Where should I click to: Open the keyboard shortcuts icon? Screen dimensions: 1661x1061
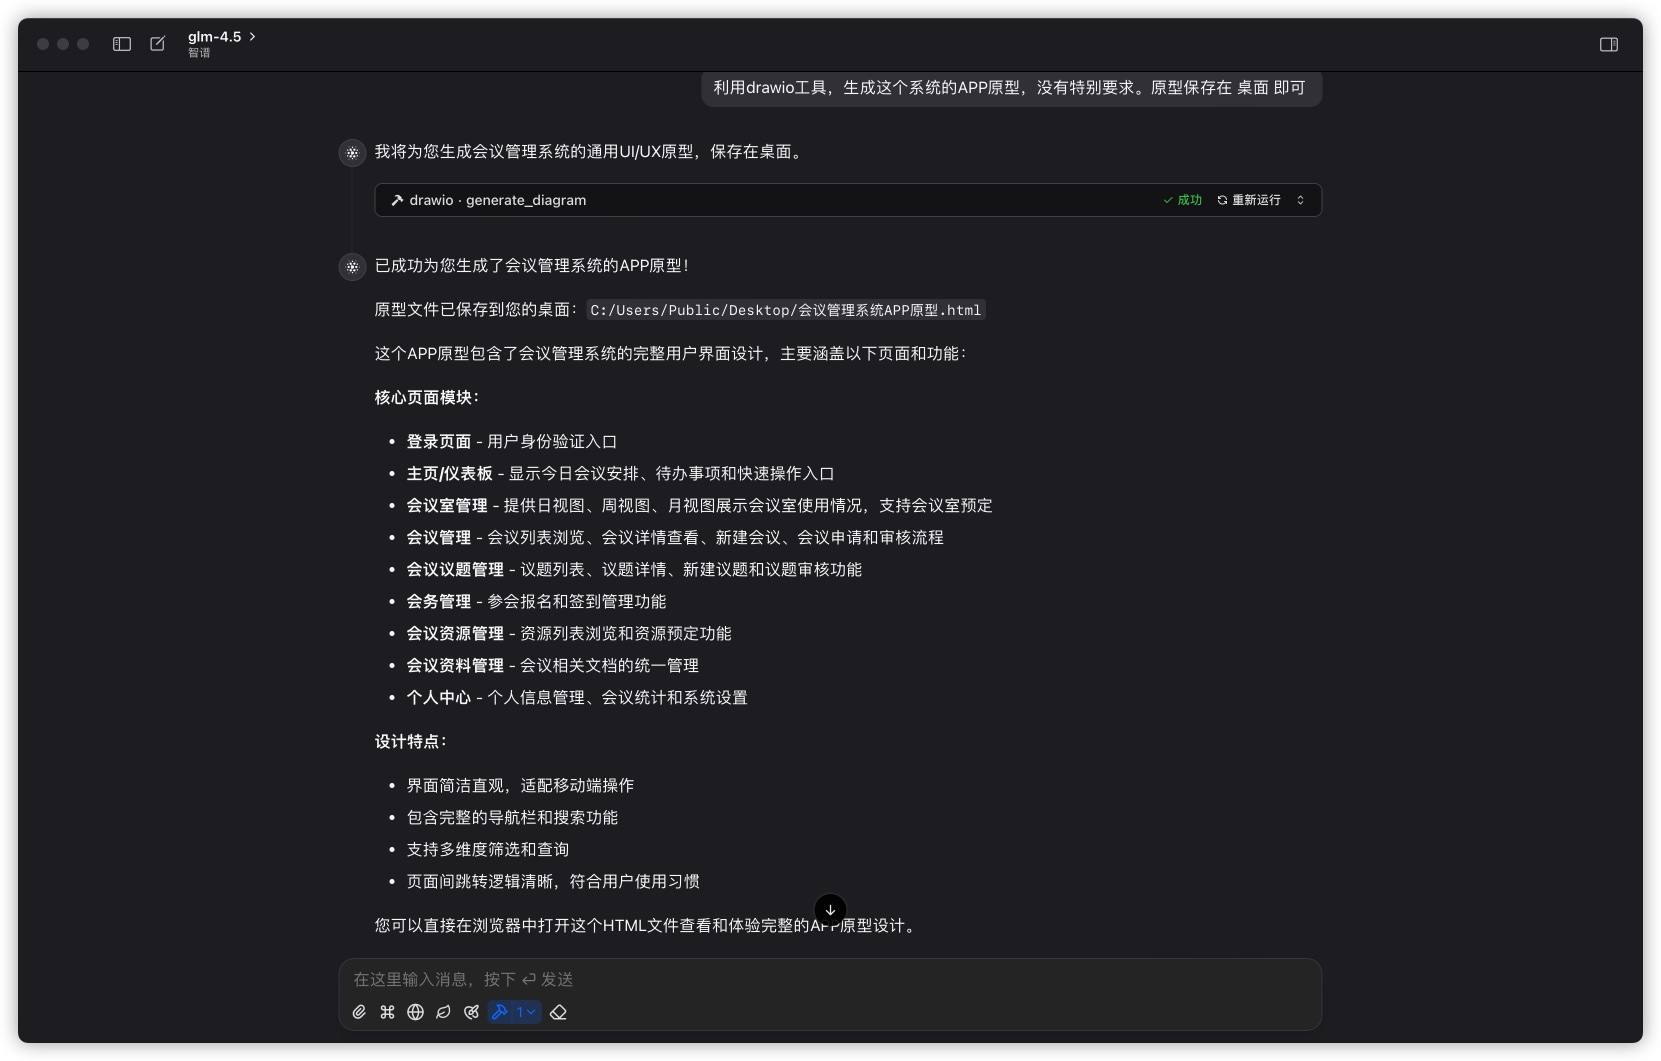[x=388, y=1012]
